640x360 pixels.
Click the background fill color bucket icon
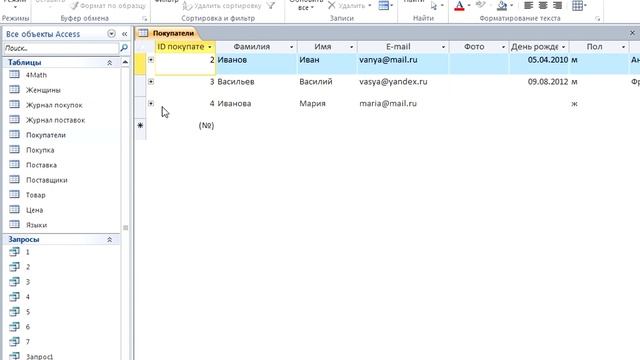[502, 6]
